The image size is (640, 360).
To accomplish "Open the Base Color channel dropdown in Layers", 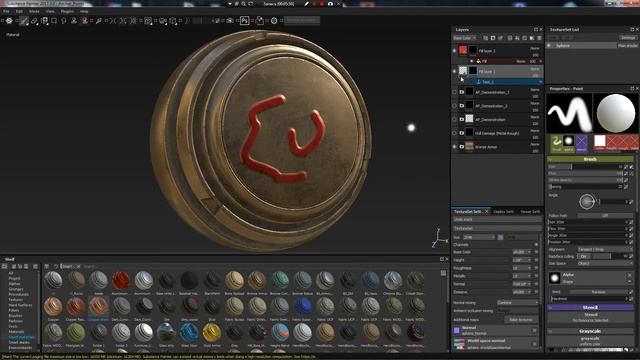I will pos(464,38).
